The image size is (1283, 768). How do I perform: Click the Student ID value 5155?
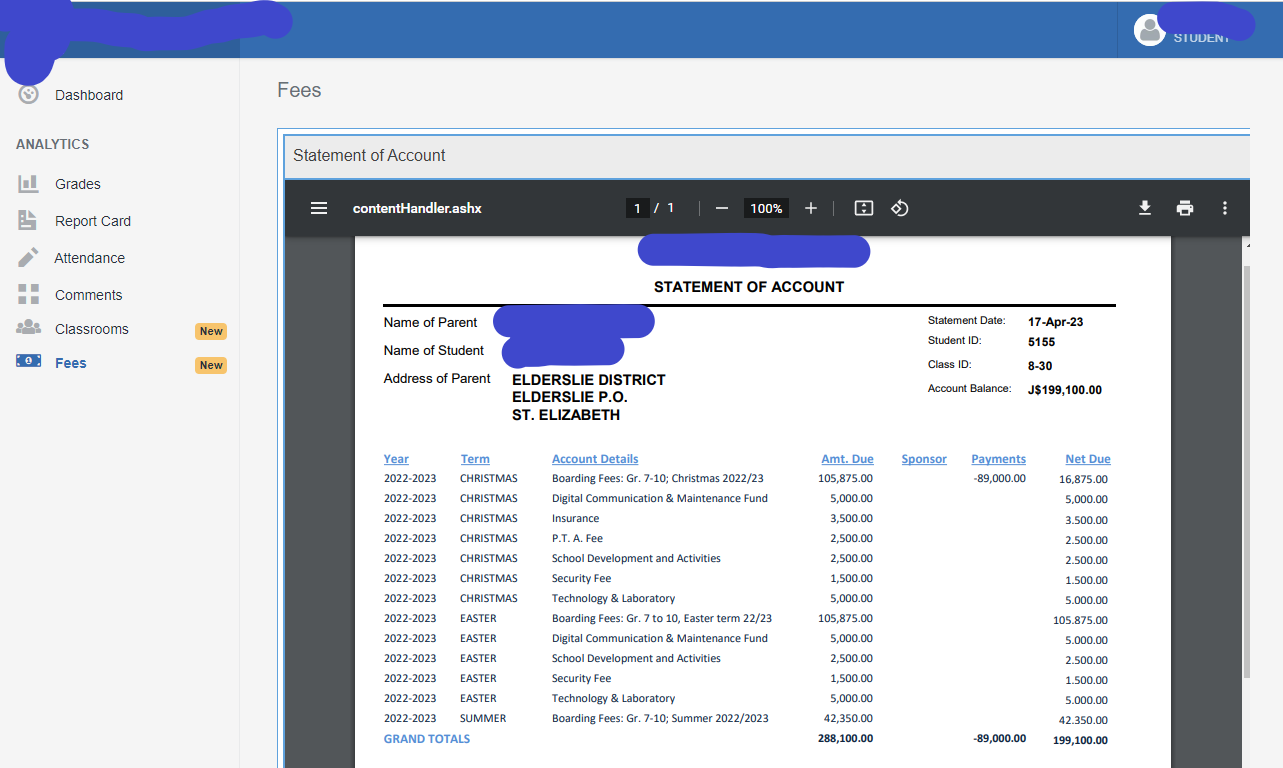pos(1041,342)
